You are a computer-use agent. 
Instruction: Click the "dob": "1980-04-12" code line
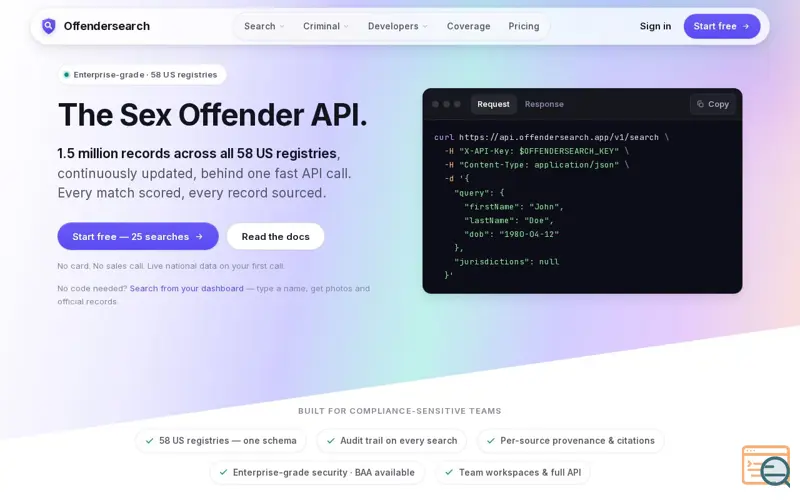point(512,234)
